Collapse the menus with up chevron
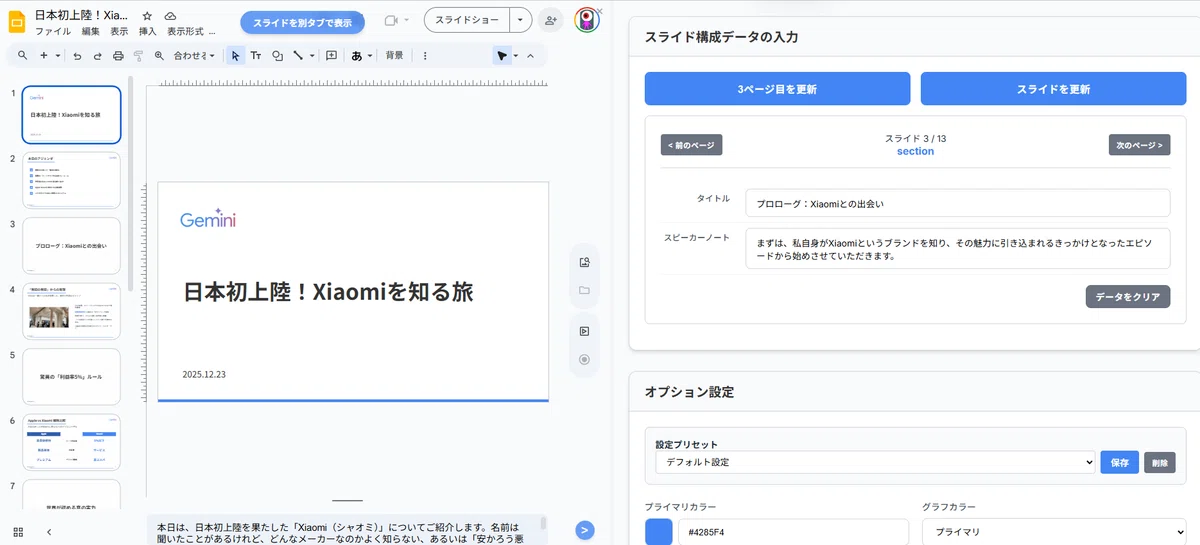 tap(530, 56)
